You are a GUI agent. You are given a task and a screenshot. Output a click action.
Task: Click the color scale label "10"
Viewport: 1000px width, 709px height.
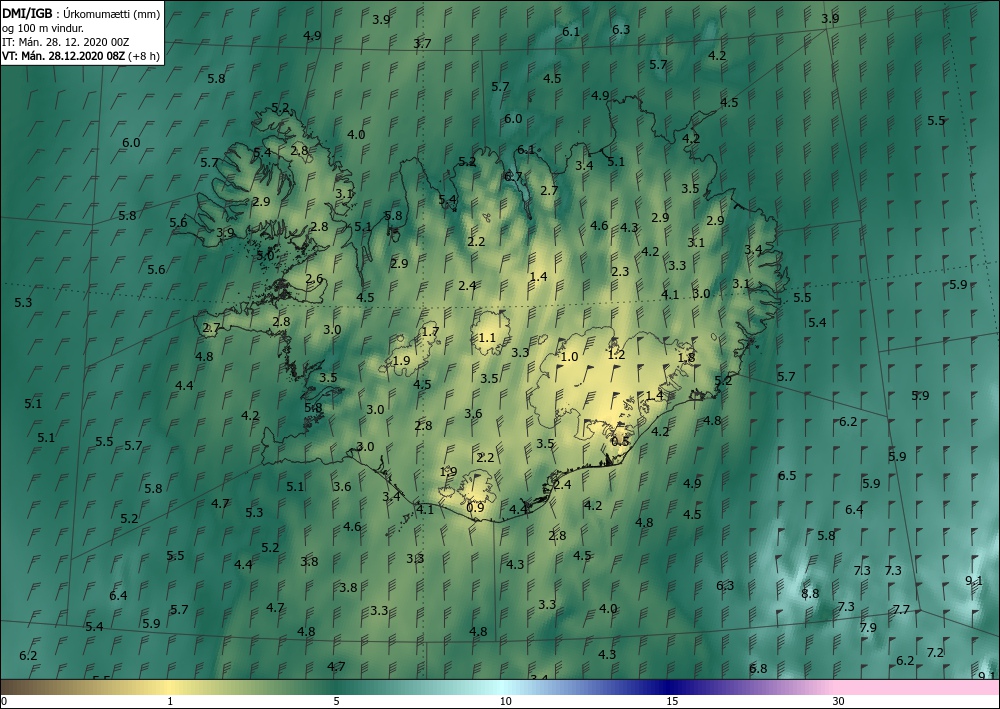point(505,702)
